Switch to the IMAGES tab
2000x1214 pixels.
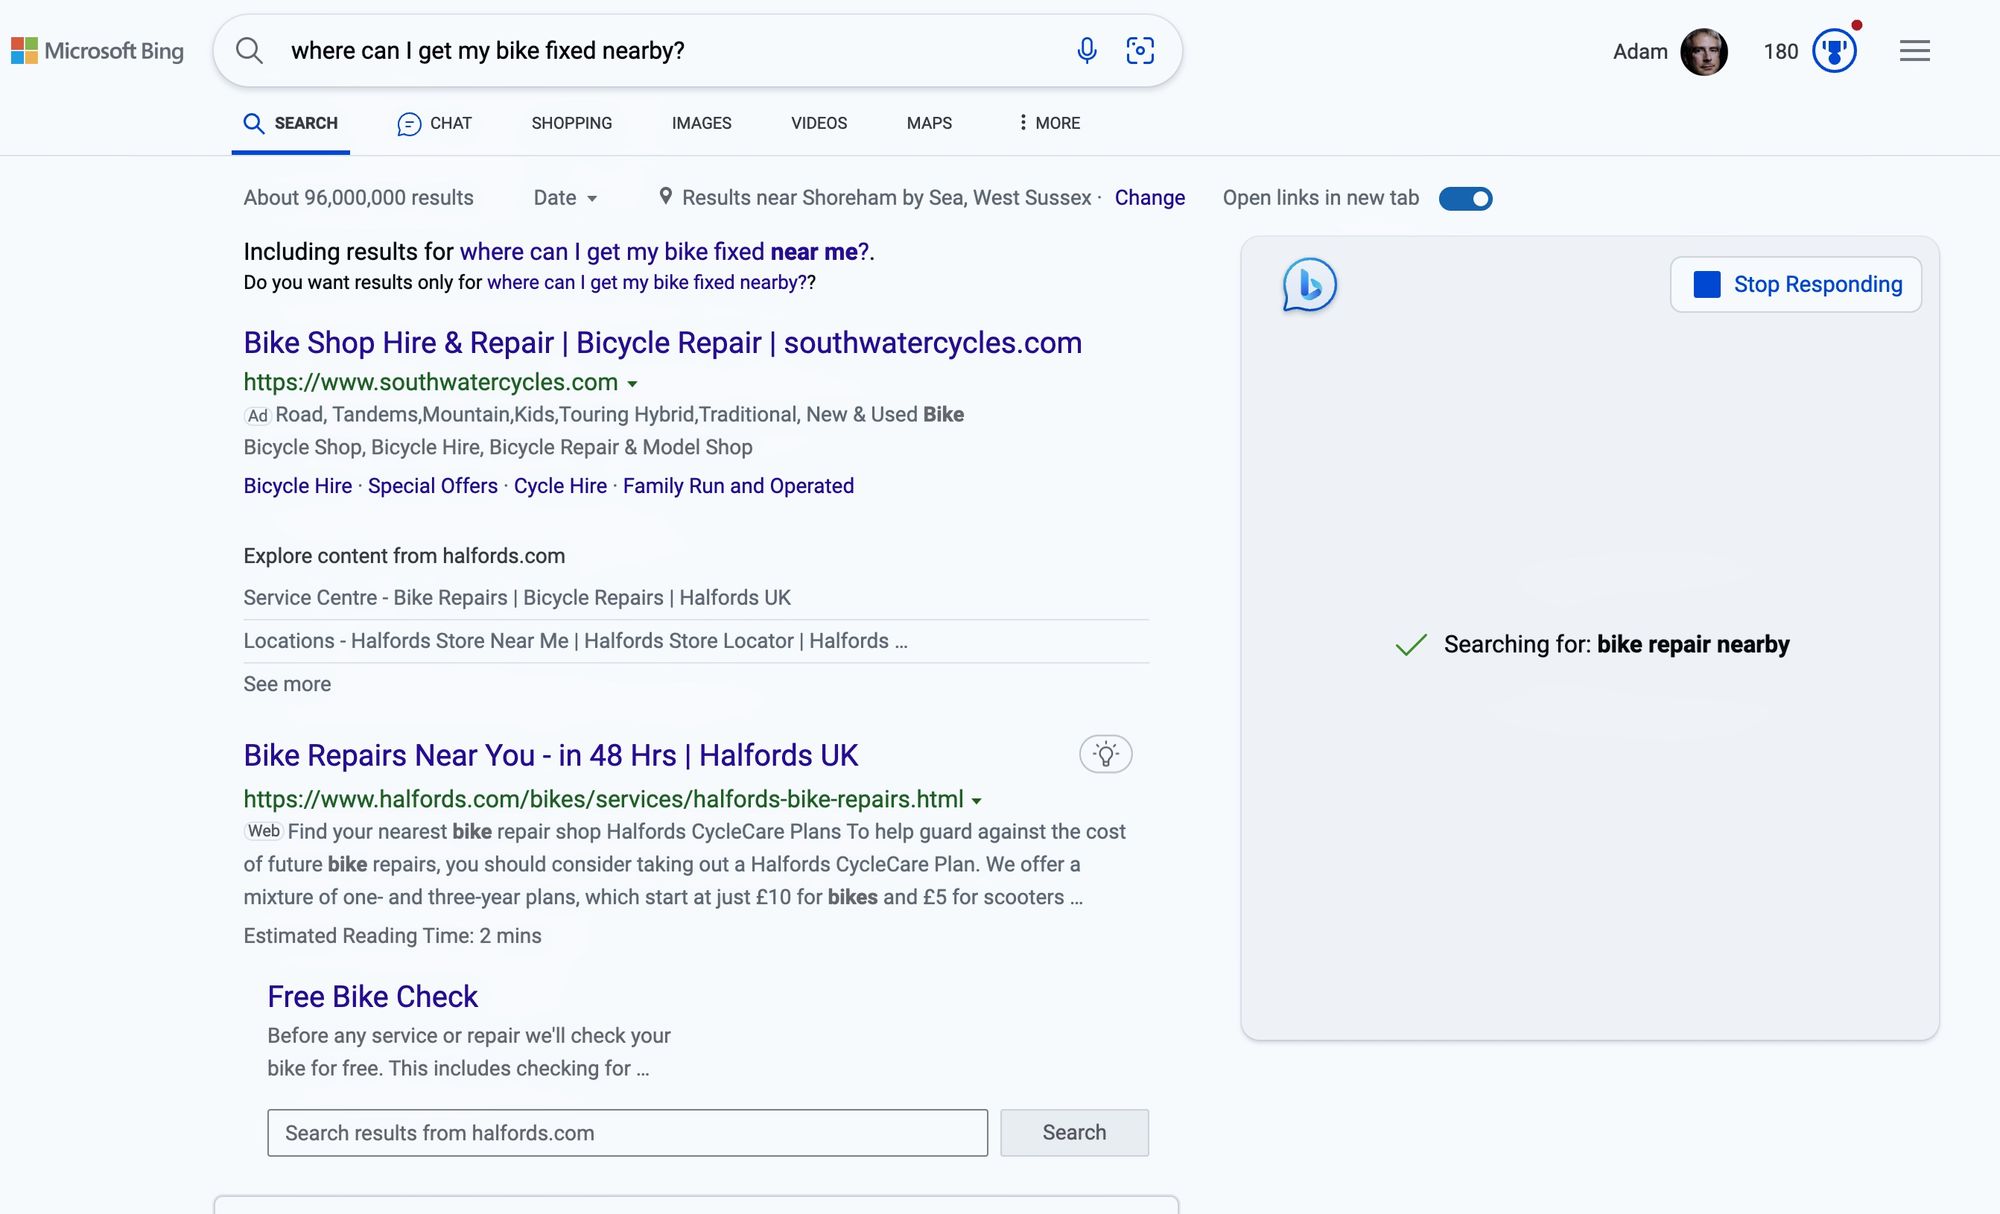click(701, 123)
